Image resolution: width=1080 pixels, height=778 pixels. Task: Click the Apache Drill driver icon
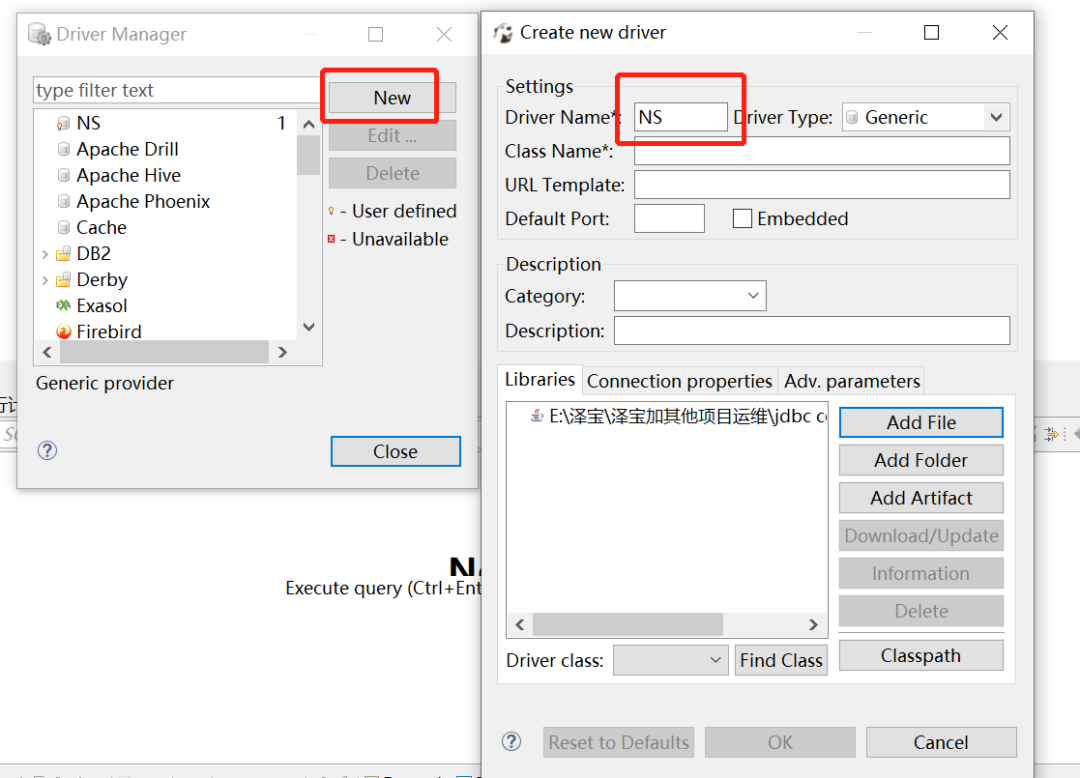coord(63,149)
